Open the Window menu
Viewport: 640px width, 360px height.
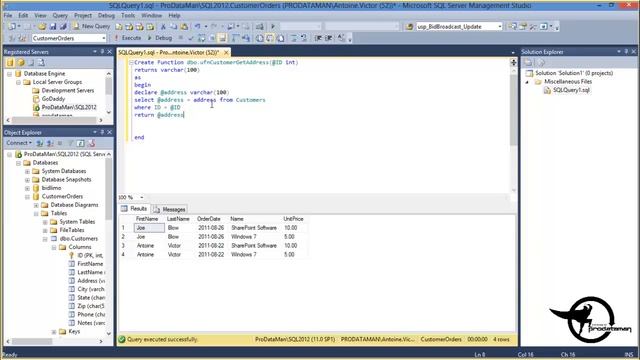point(151,16)
